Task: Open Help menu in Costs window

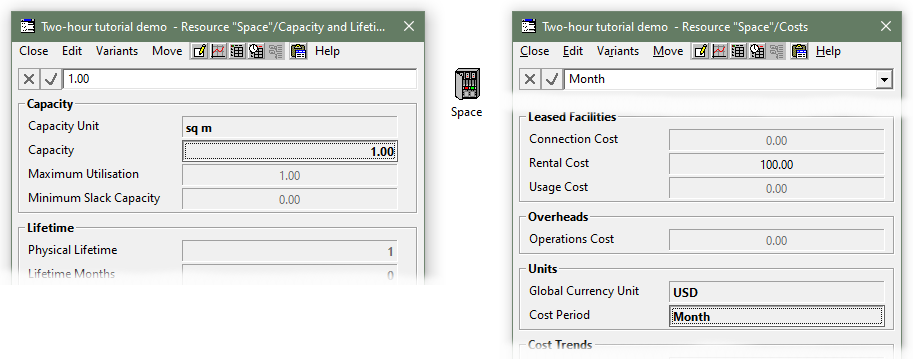Action: click(828, 51)
